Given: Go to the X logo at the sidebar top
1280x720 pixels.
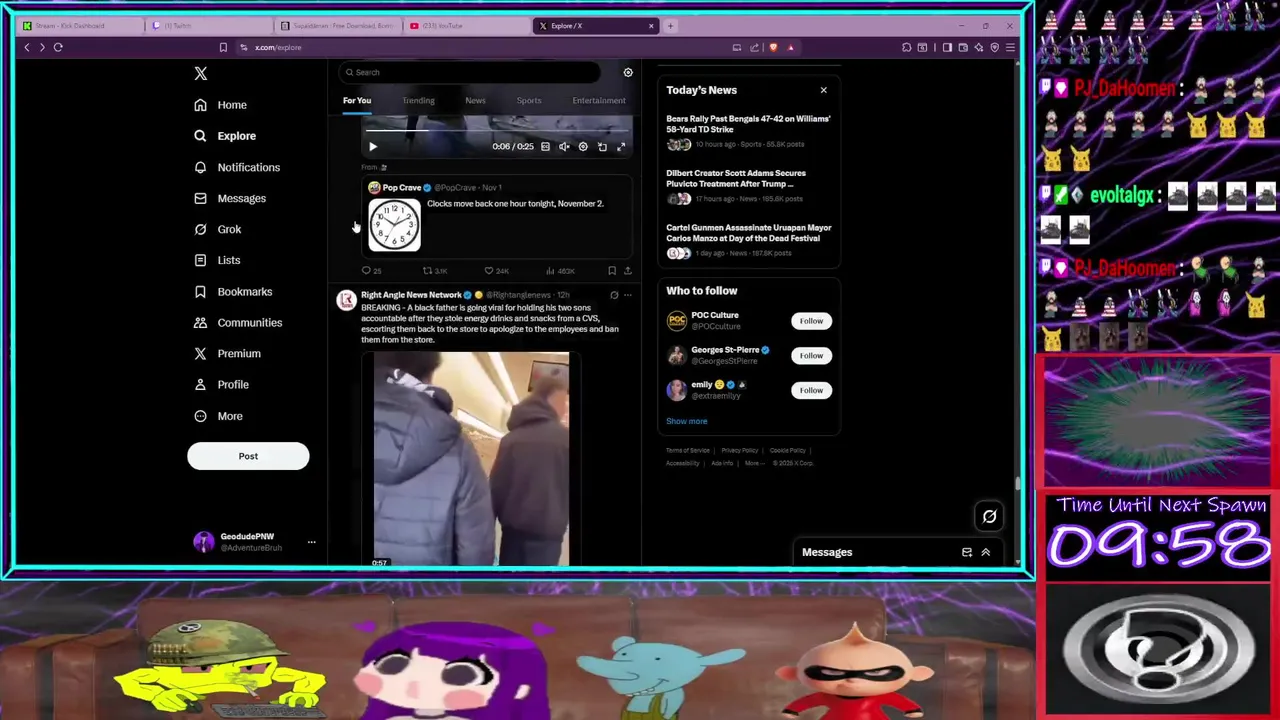Looking at the screenshot, I should [200, 73].
